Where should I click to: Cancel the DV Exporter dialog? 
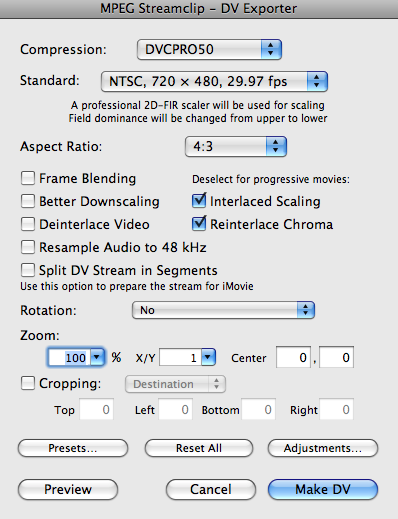point(211,489)
